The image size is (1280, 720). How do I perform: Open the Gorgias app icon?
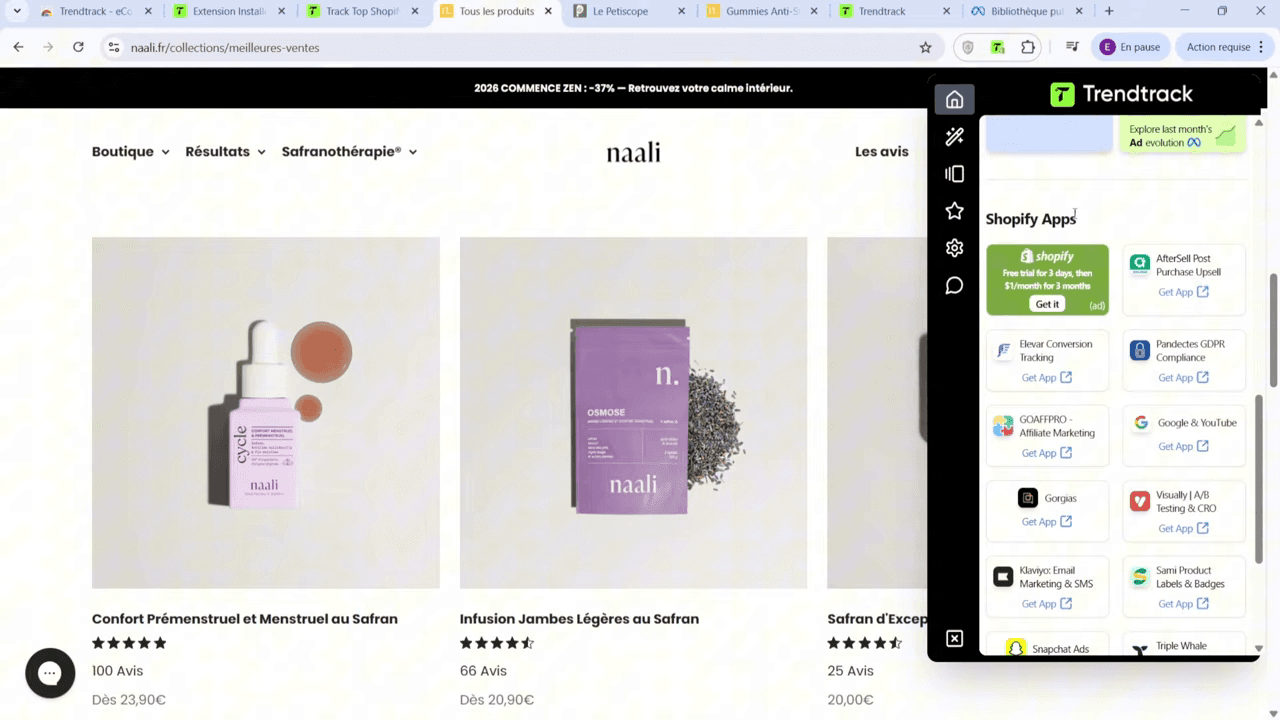[x=1028, y=498]
